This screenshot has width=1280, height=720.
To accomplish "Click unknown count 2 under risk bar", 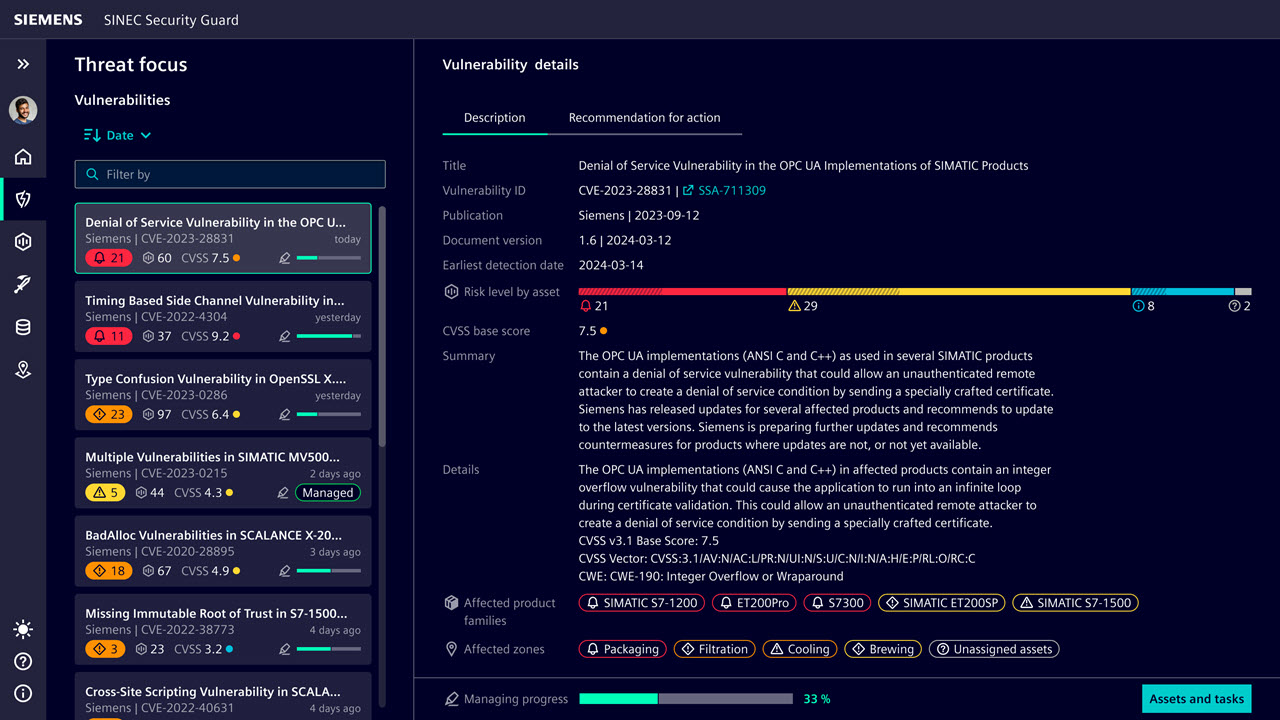I will click(x=1239, y=306).
